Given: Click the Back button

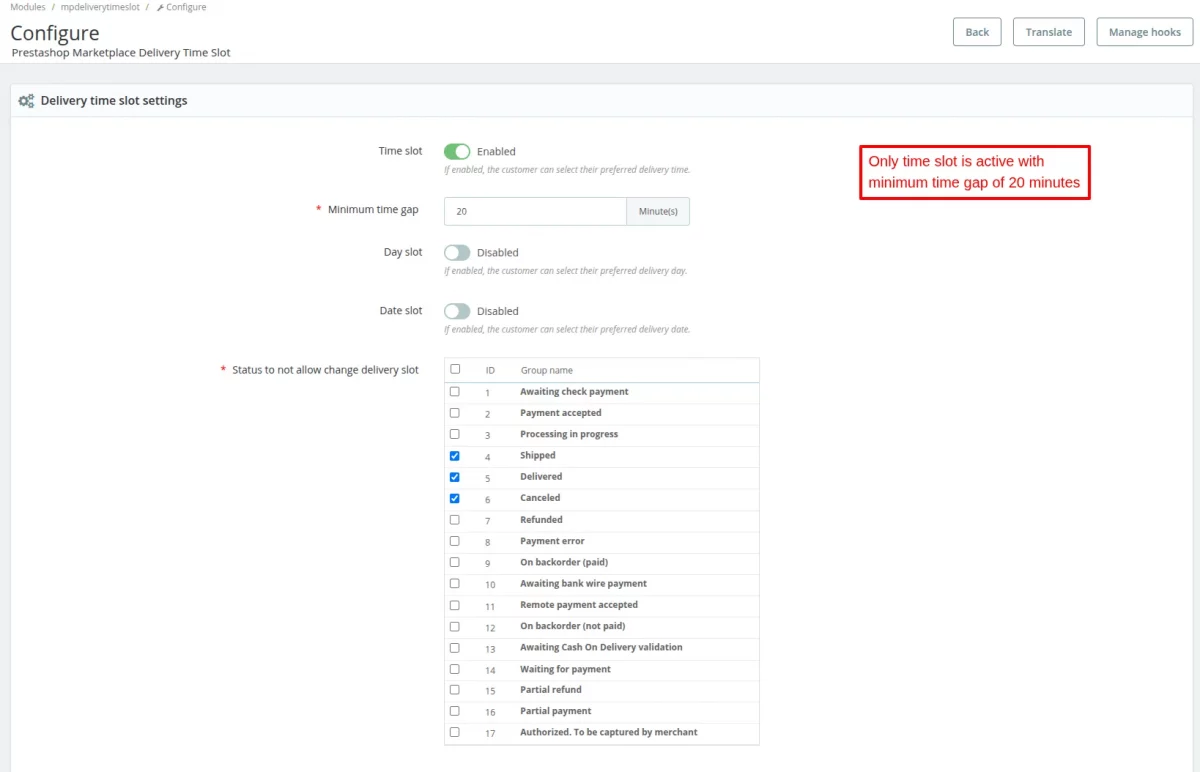Looking at the screenshot, I should click(976, 31).
